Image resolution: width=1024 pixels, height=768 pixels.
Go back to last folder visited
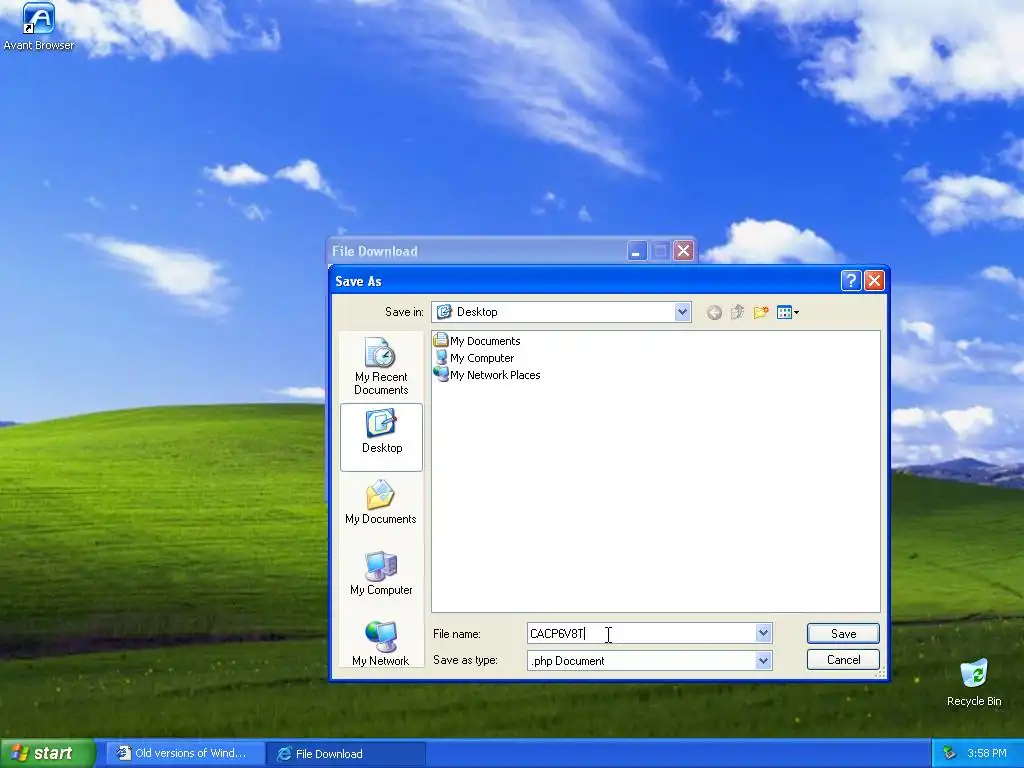tap(714, 313)
